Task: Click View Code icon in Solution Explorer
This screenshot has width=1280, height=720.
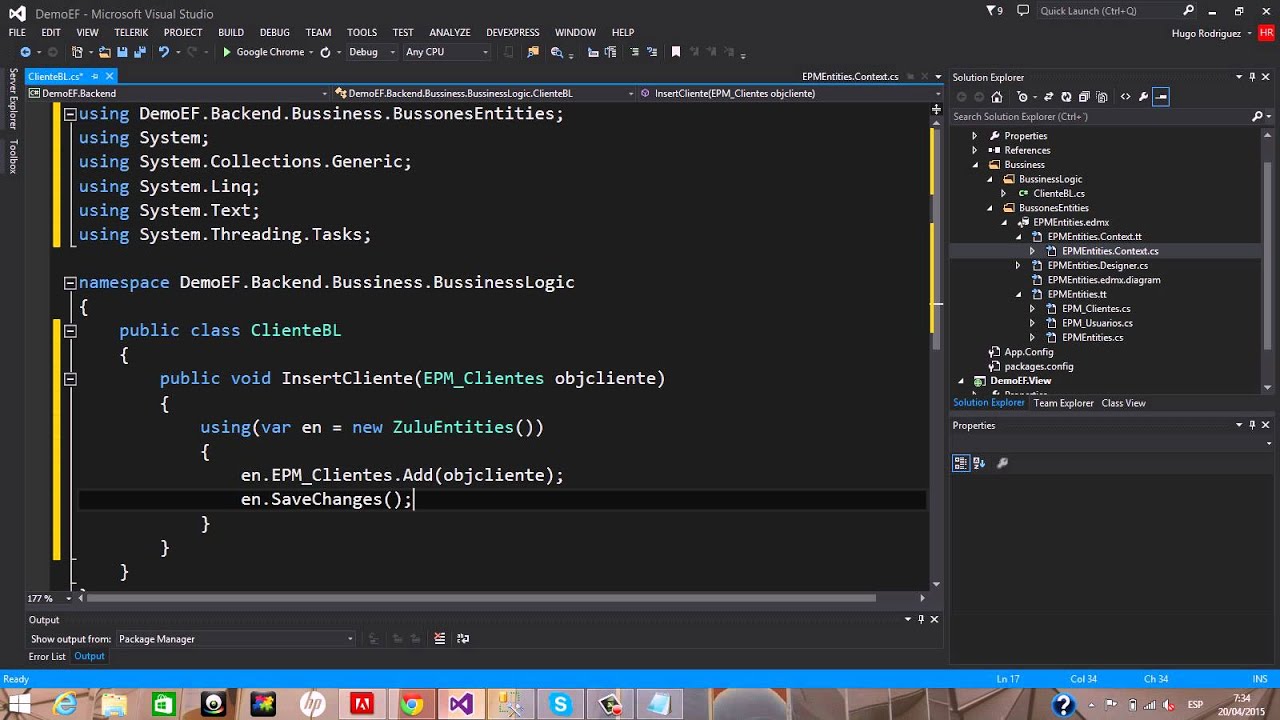Action: tap(1125, 97)
